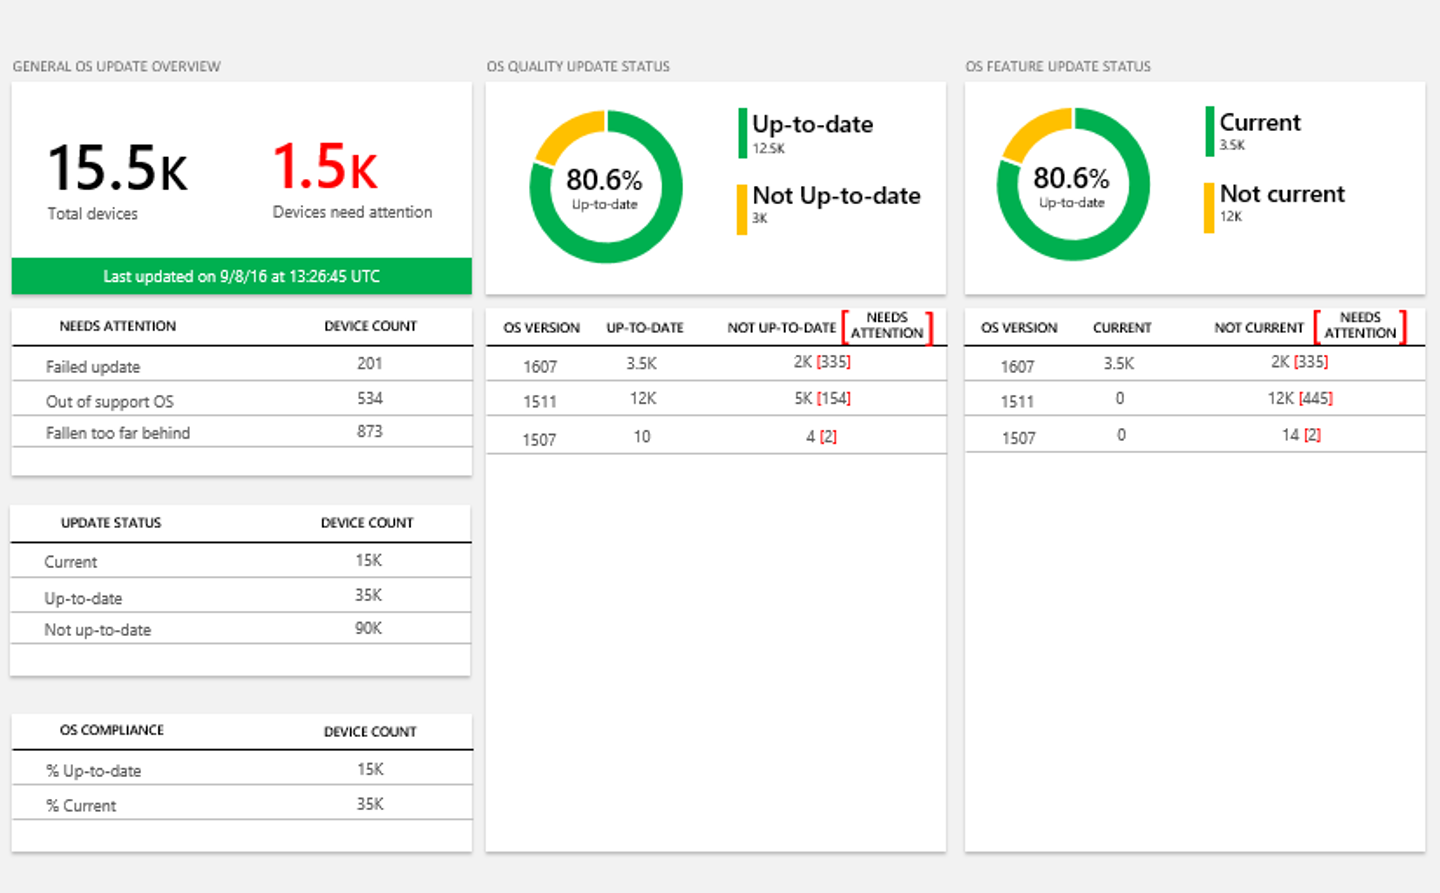
Task: Click the green swatch beside Up-to-date legend
Action: pos(742,133)
